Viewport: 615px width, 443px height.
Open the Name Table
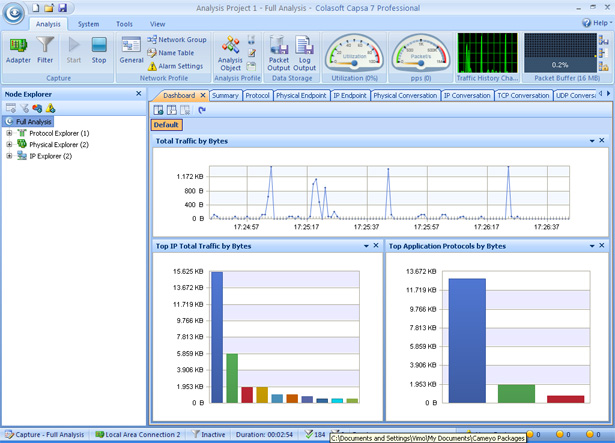coord(171,53)
